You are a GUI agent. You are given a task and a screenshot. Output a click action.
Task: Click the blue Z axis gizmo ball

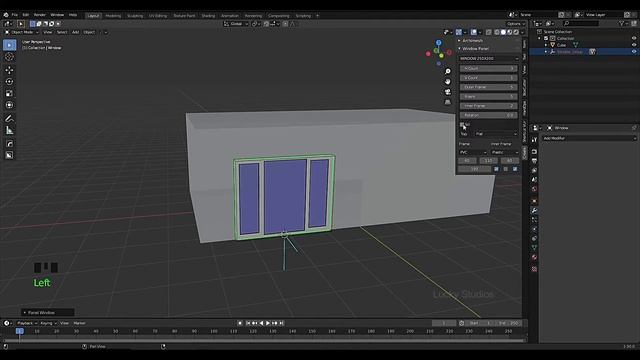click(x=438, y=43)
